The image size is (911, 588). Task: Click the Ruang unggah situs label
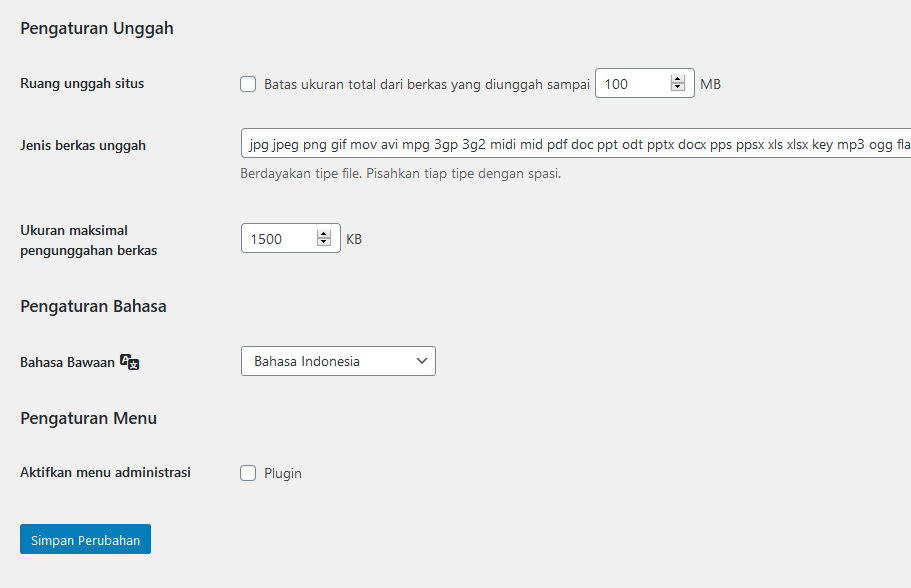point(82,83)
